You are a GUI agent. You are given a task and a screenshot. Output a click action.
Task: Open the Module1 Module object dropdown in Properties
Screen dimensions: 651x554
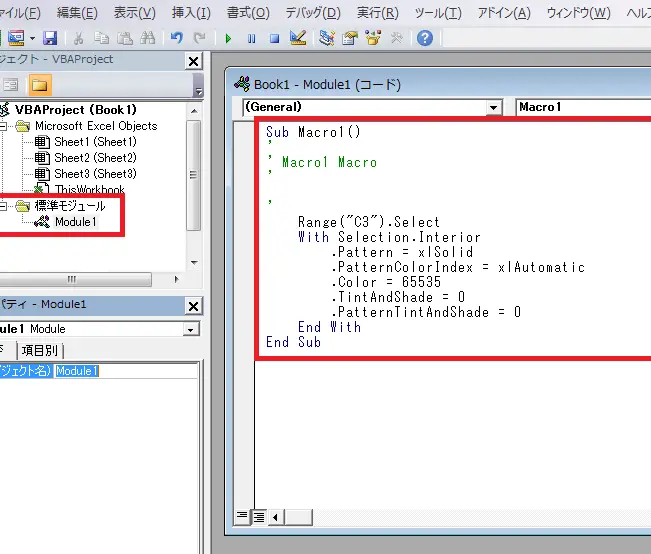pos(191,330)
